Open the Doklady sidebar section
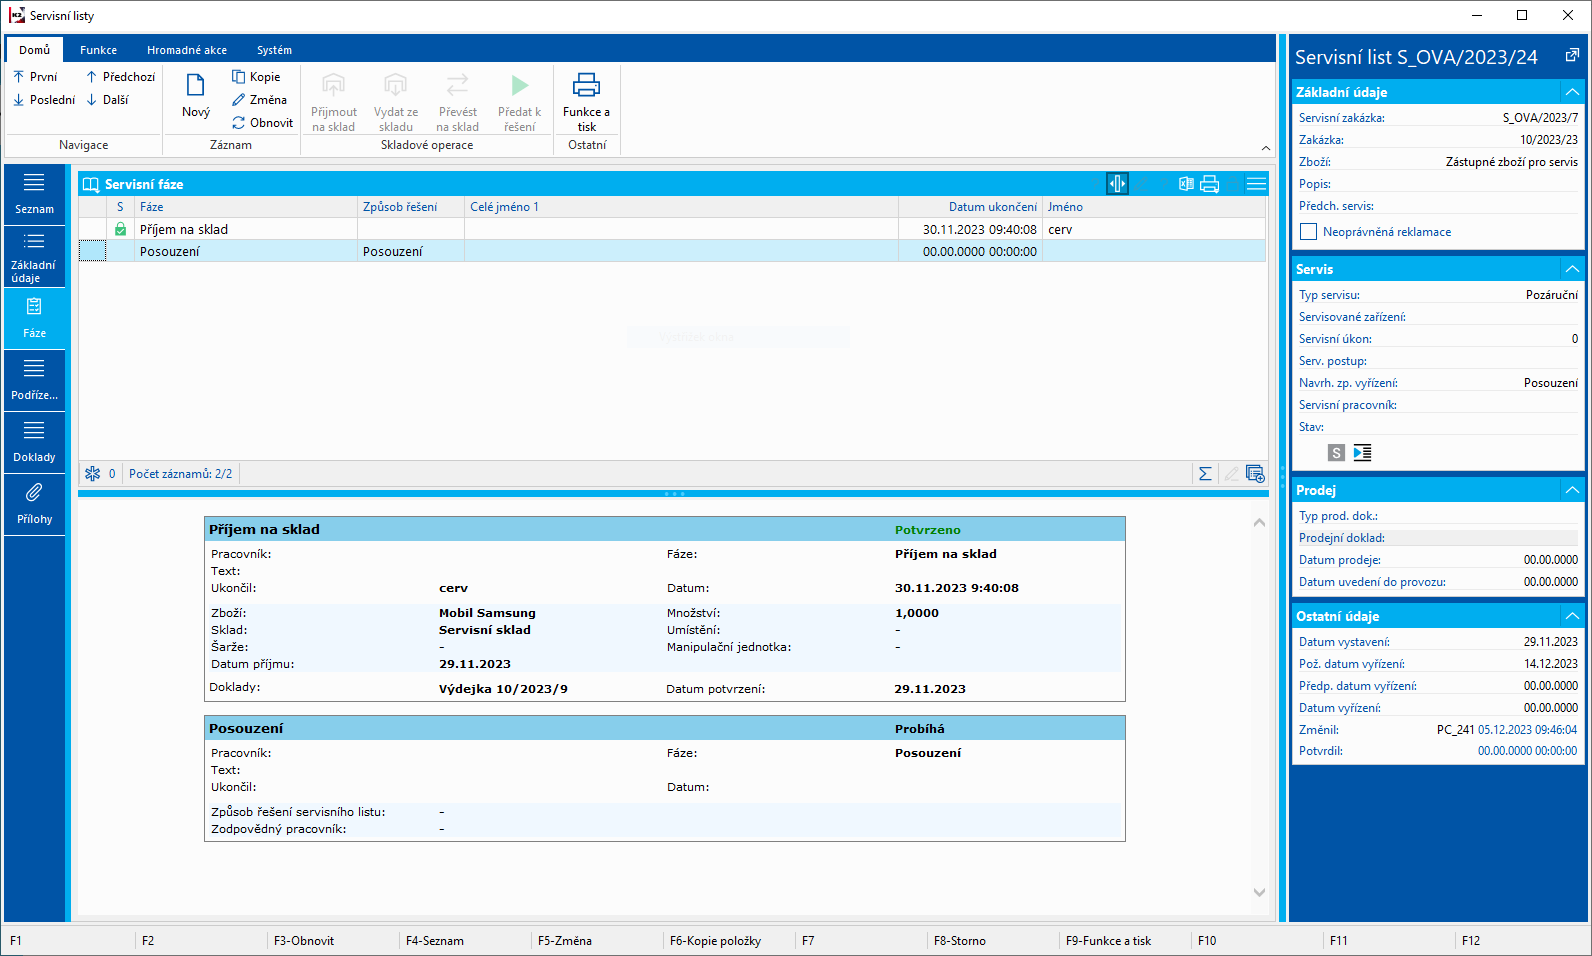Image resolution: width=1592 pixels, height=956 pixels. click(x=34, y=442)
